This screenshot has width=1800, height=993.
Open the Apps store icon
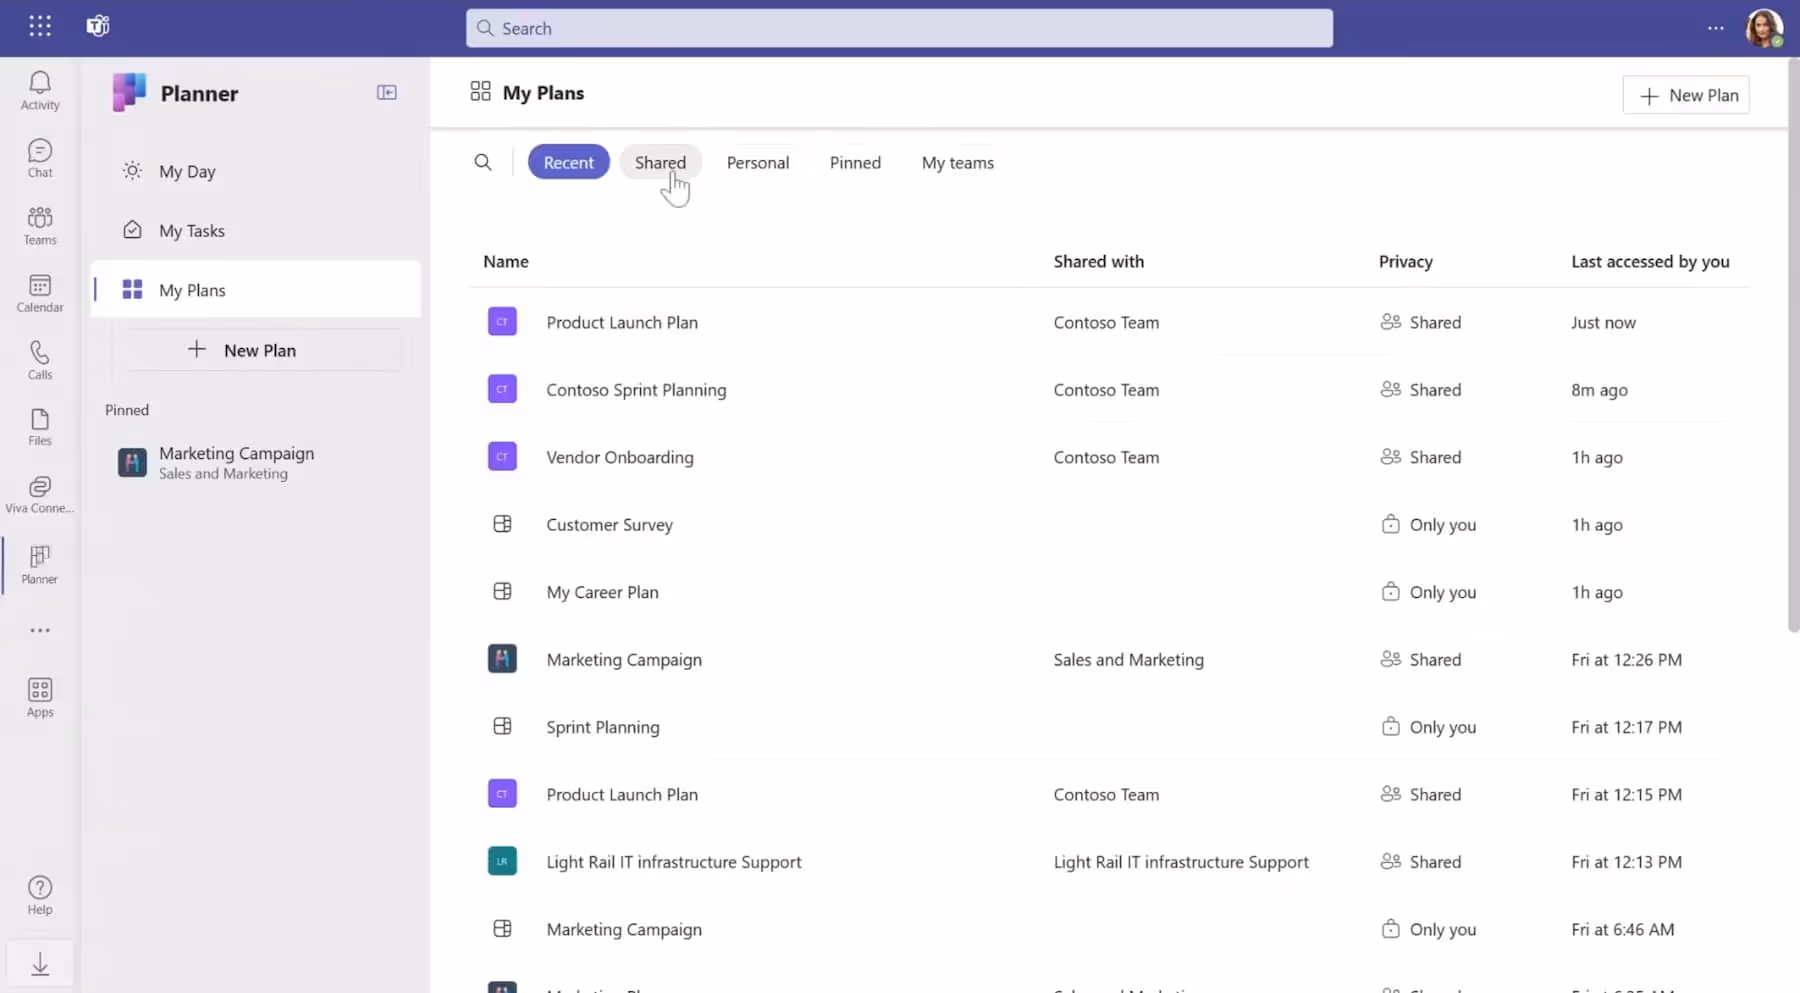point(40,698)
